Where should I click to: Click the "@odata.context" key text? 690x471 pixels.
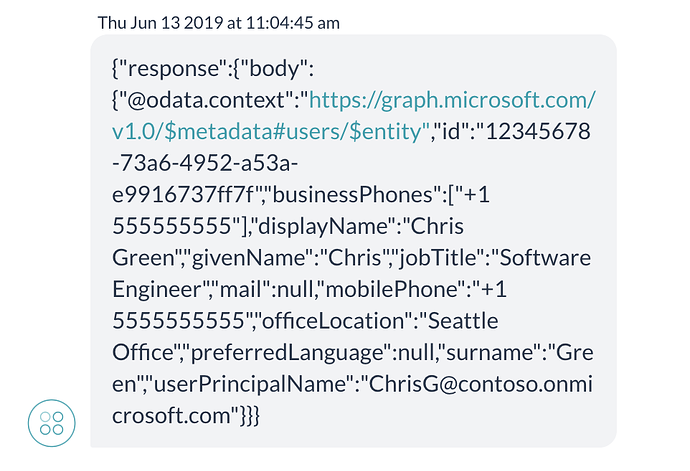(x=208, y=101)
